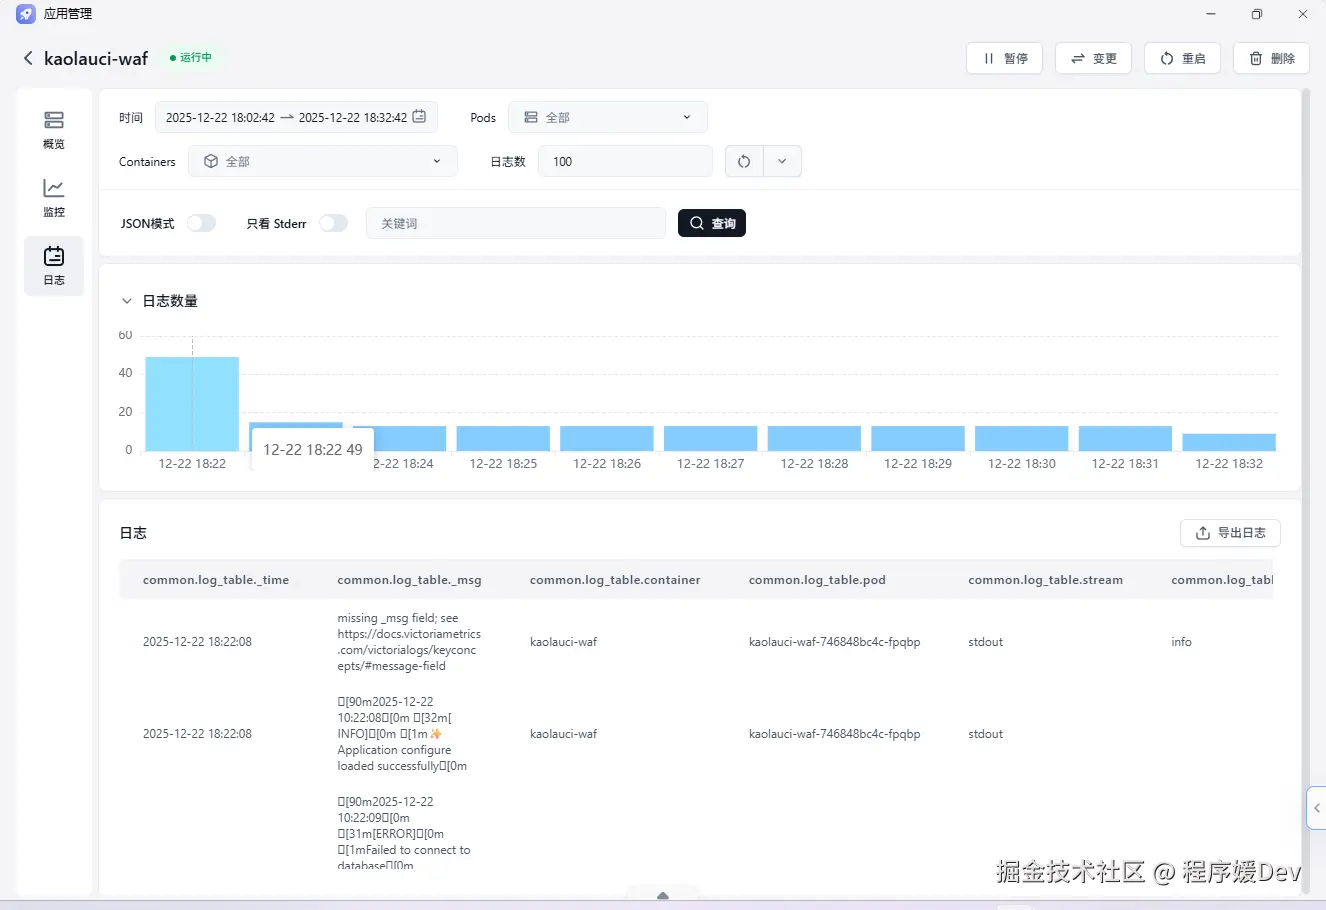Click the 删除 delete button
This screenshot has width=1326, height=910.
point(1271,58)
